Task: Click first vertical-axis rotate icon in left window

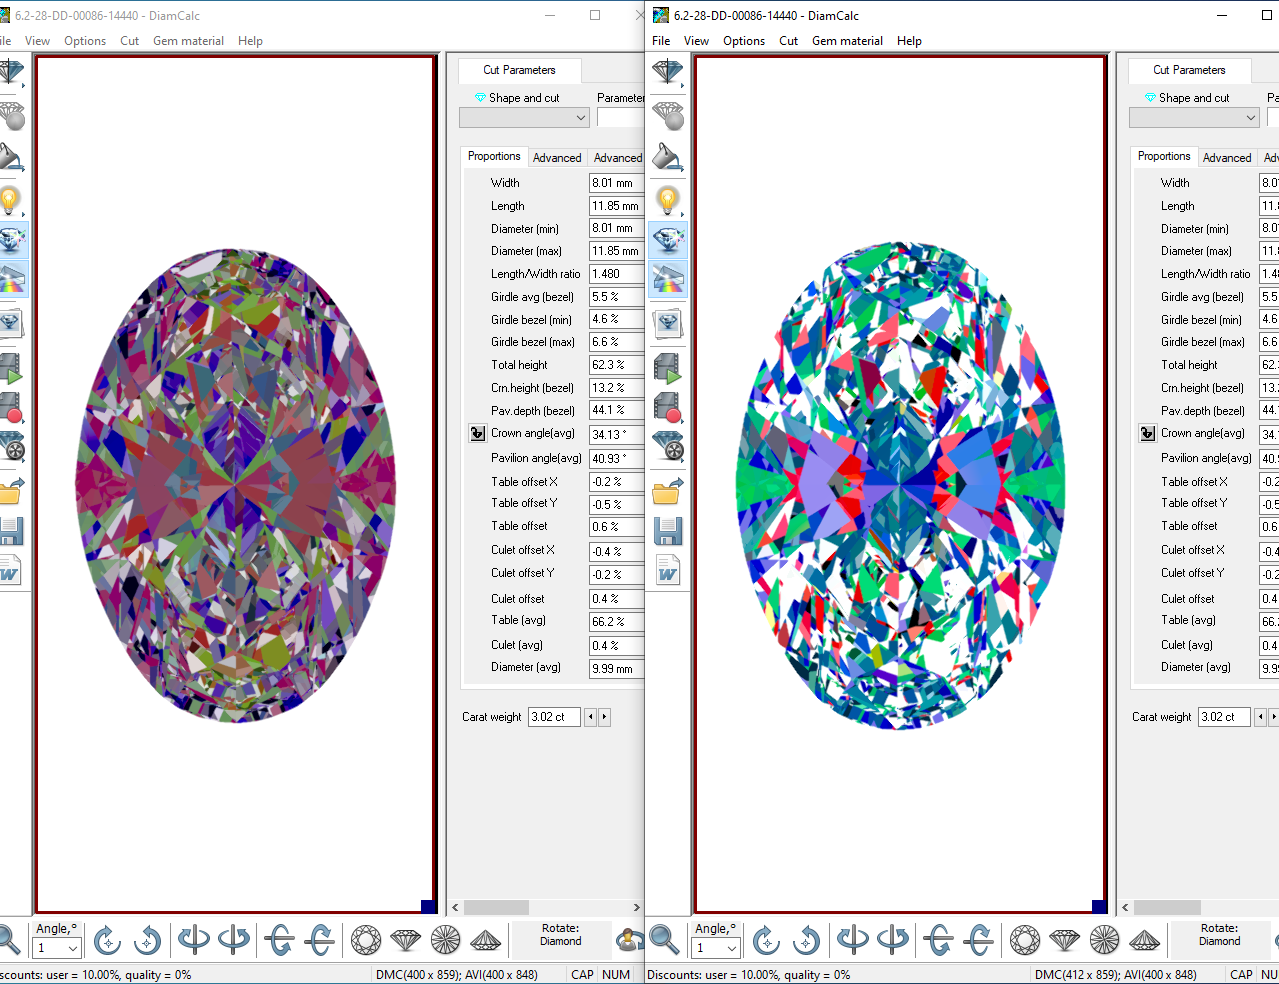Action: click(193, 940)
